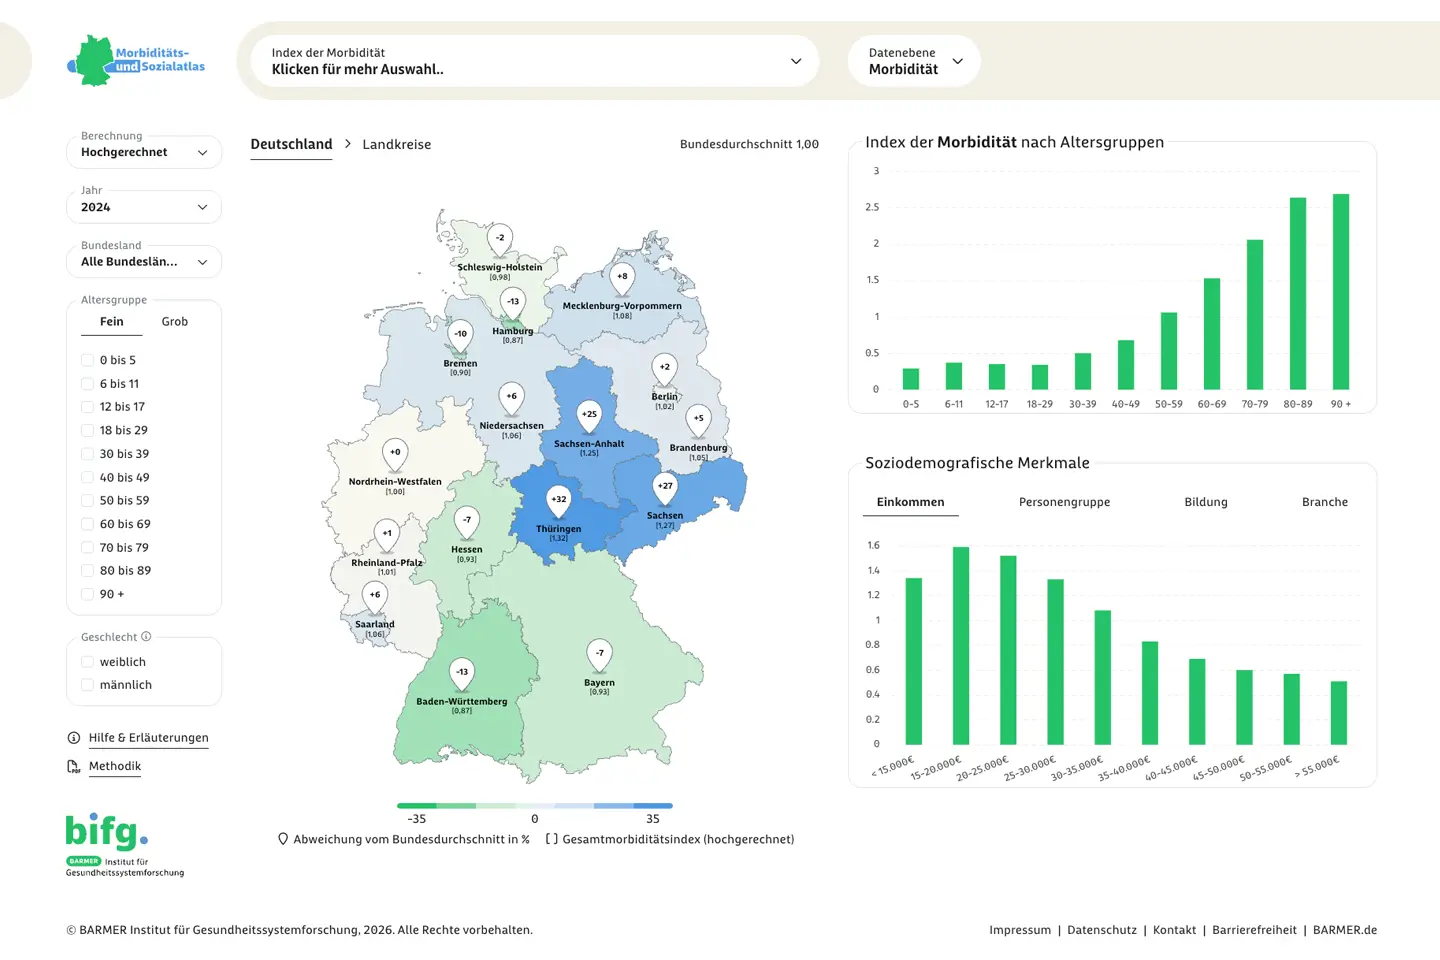Click the Sachsen map pin showing +27
The height and width of the screenshot is (960, 1440).
665,489
